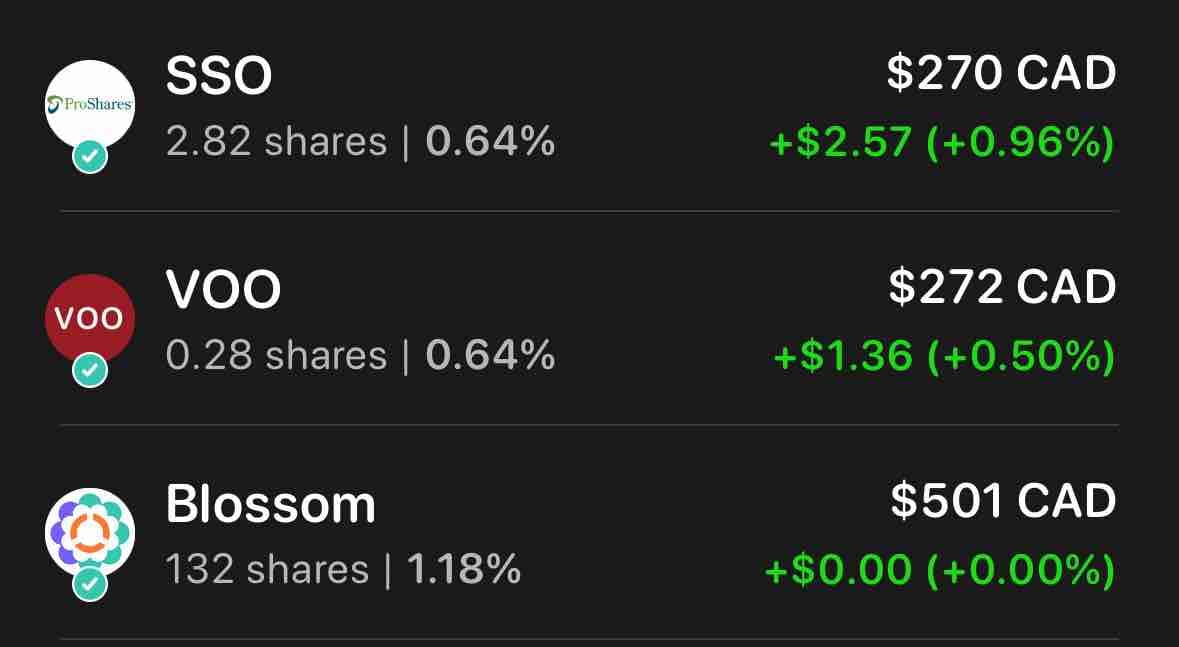Tap the $272 CAD value for VOO
1179x647 pixels.
pyautogui.click(x=1002, y=287)
